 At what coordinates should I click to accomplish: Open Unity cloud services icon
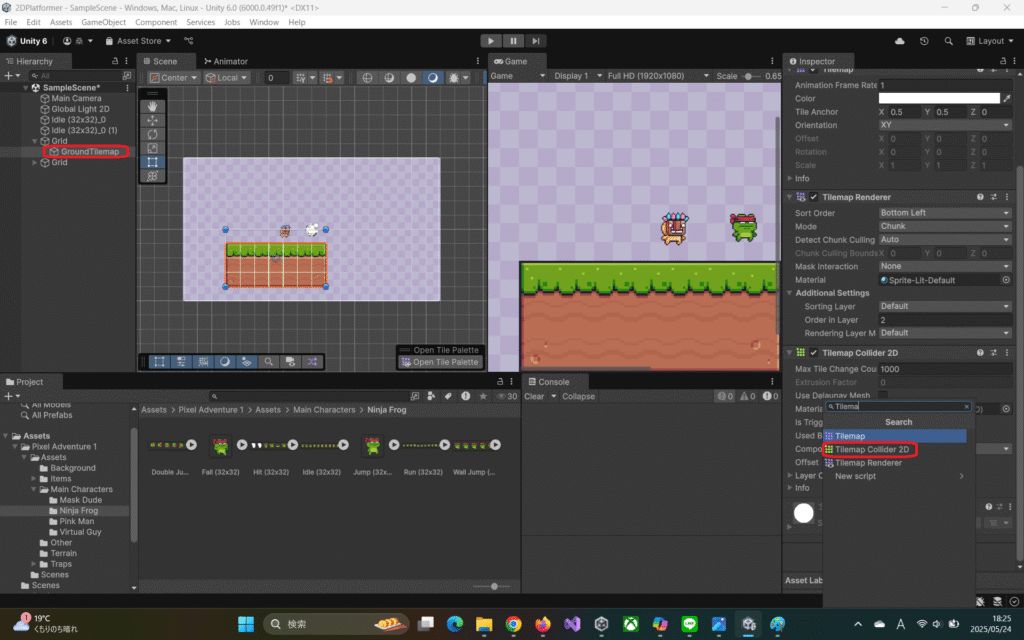[x=899, y=40]
